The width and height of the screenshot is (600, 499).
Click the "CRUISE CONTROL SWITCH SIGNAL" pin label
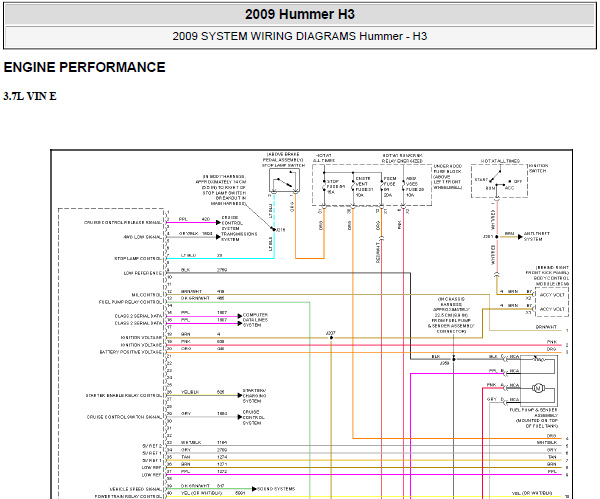pos(124,417)
